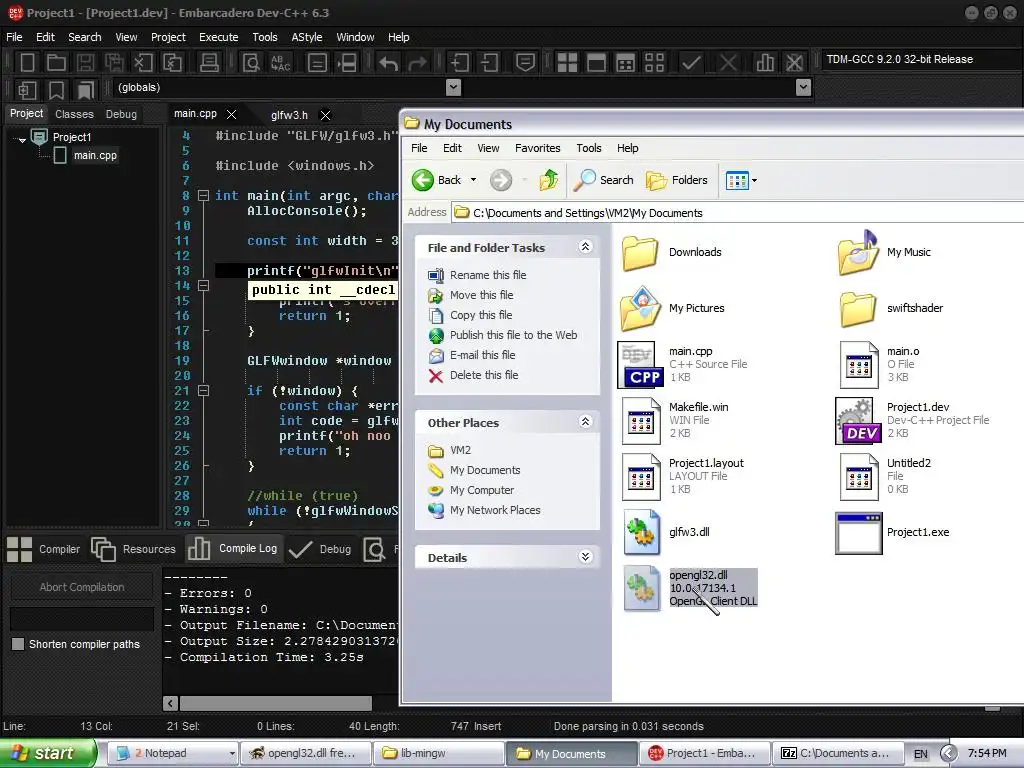Switch to the Compiler bottom tab

point(44,549)
